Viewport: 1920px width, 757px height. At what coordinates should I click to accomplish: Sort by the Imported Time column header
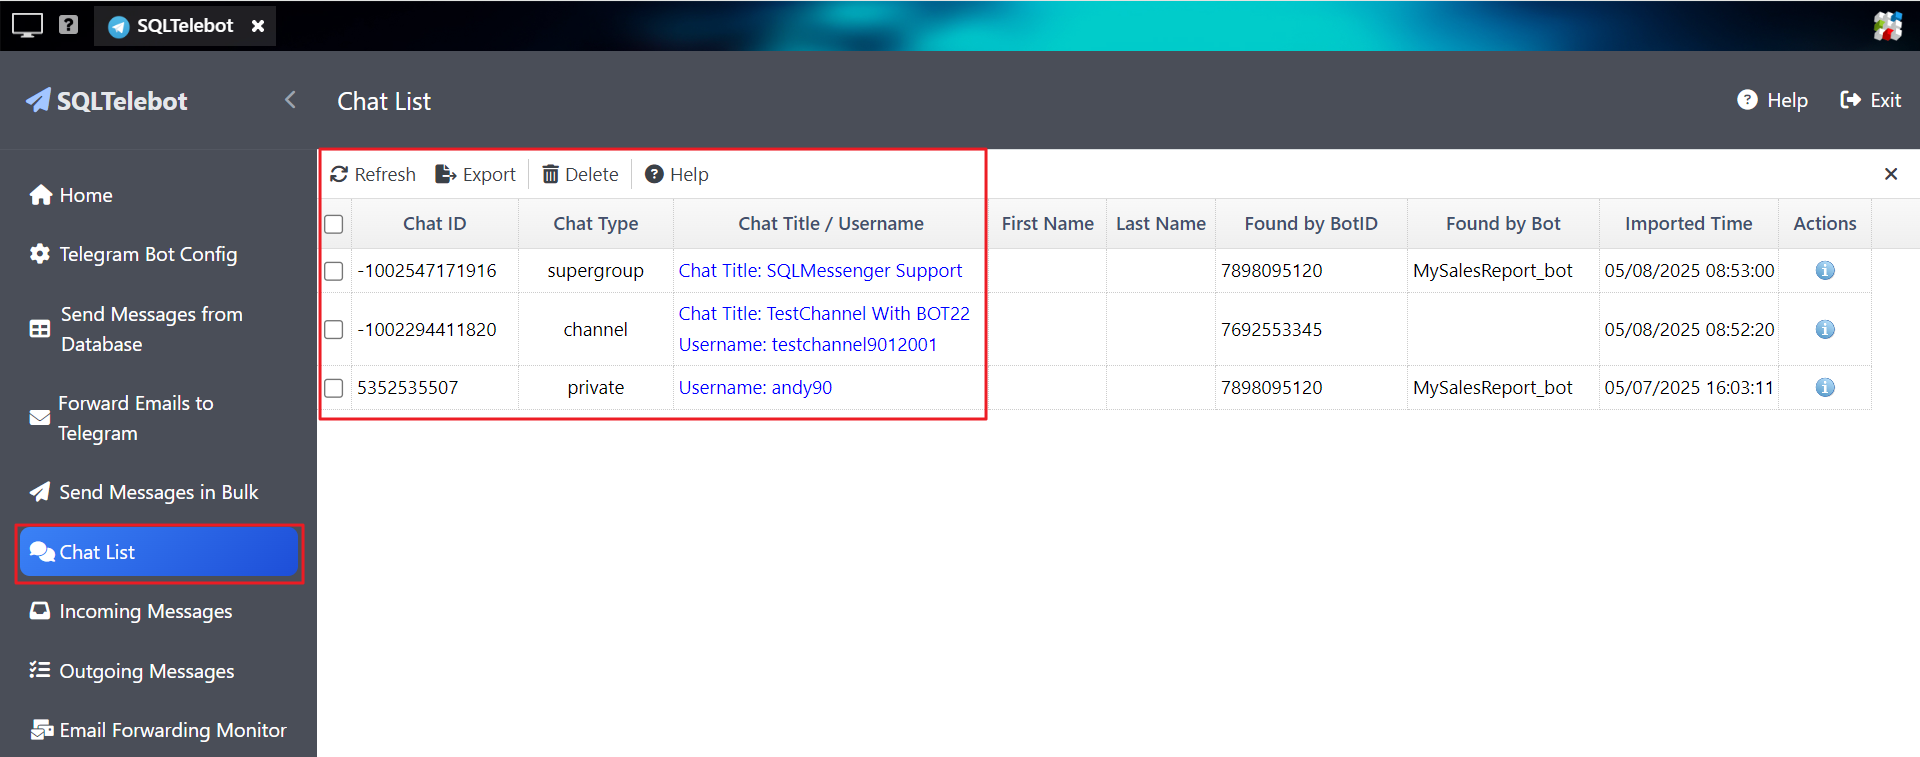point(1687,224)
